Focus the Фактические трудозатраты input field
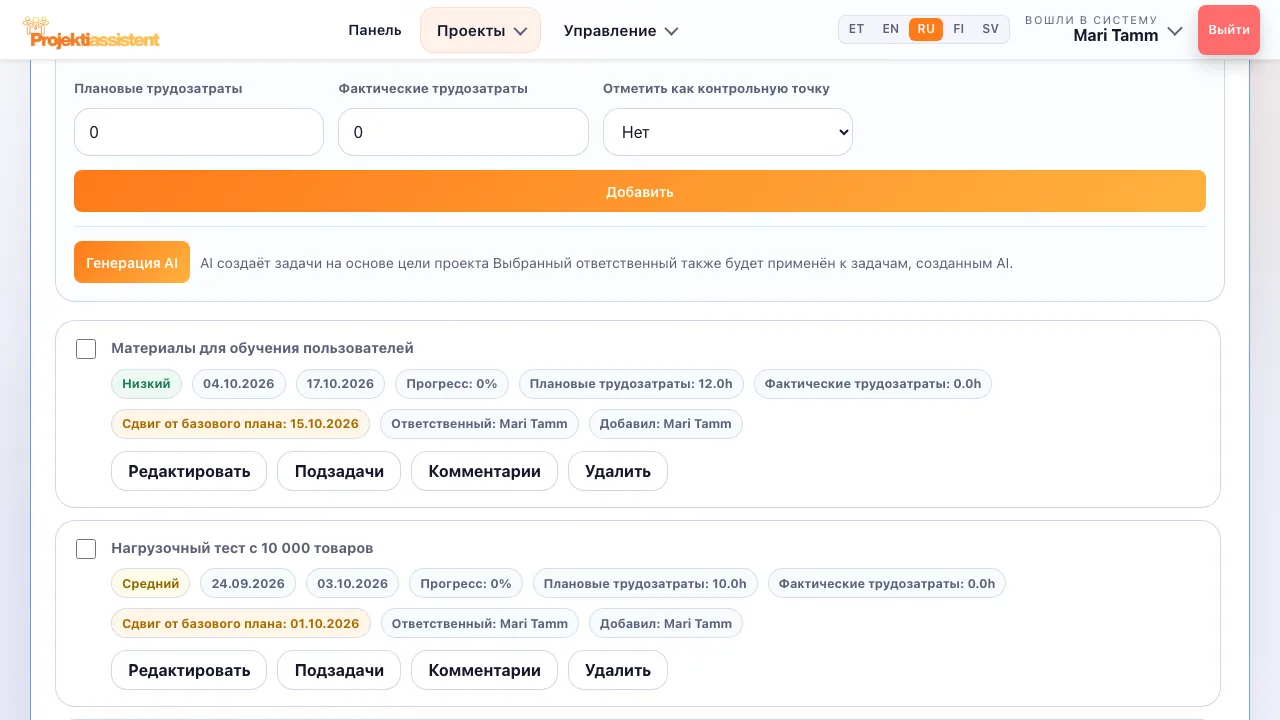Image resolution: width=1280 pixels, height=720 pixels. [x=463, y=132]
